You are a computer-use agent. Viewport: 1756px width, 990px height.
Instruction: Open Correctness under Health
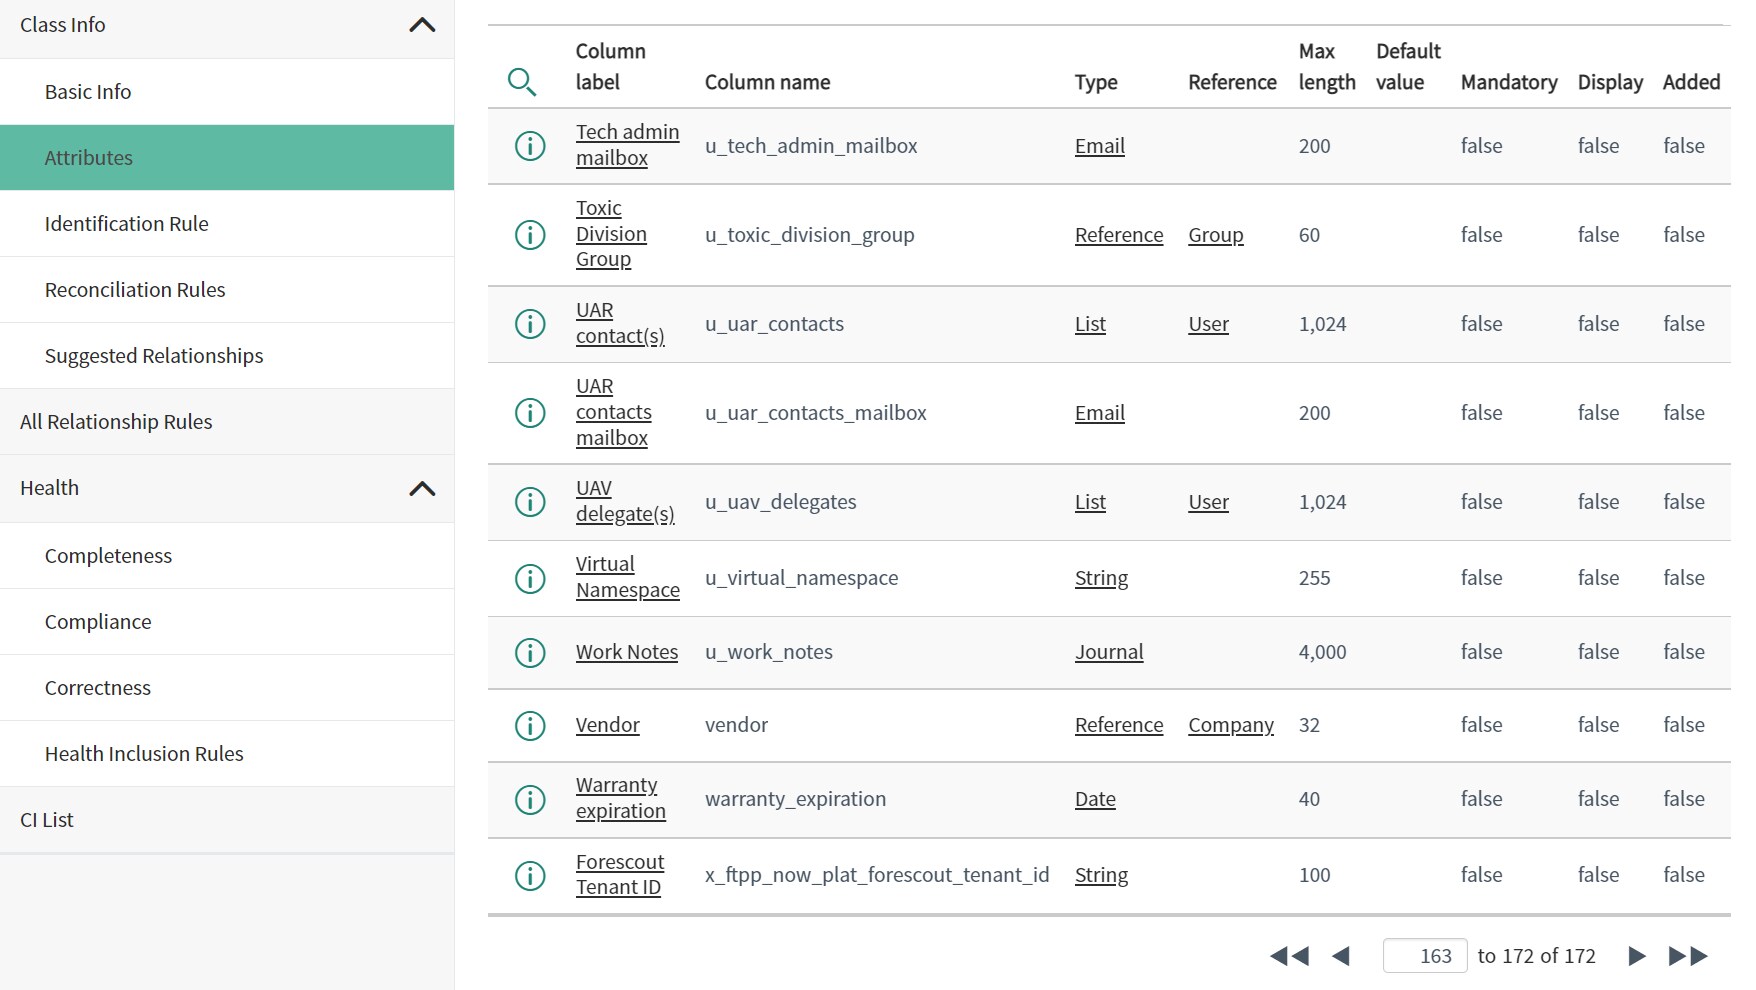pyautogui.click(x=227, y=688)
